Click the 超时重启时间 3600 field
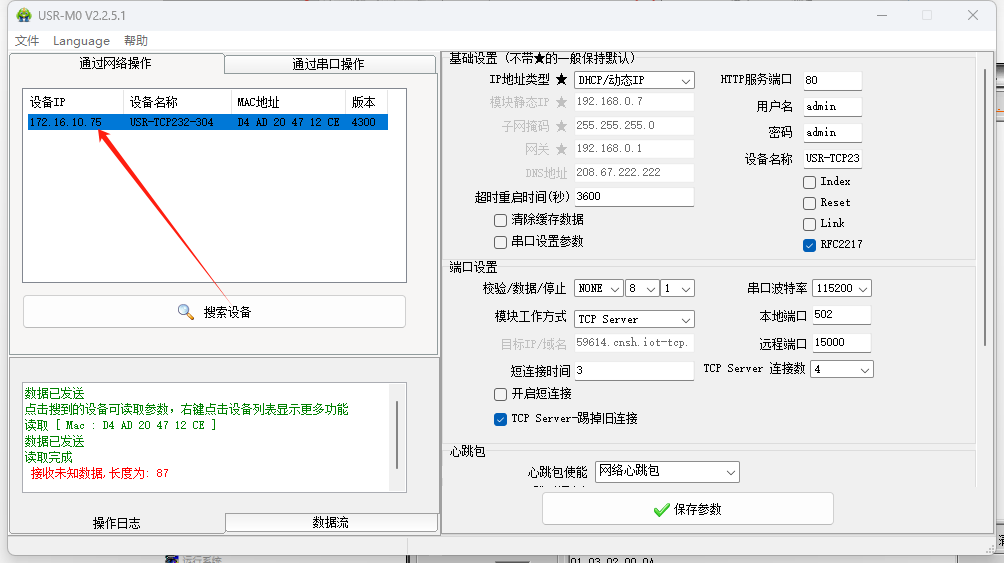1004x563 pixels. click(x=634, y=197)
